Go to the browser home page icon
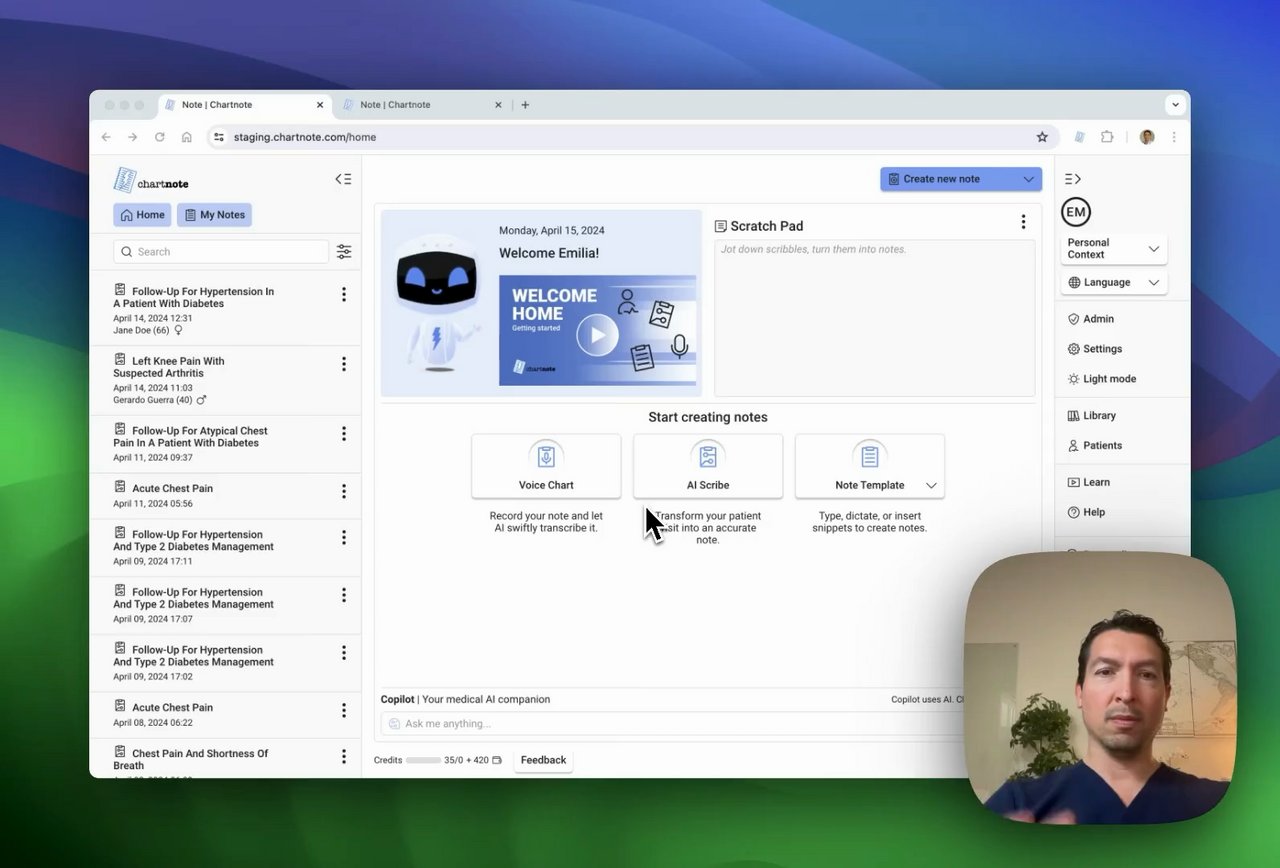The width and height of the screenshot is (1280, 868). tap(186, 137)
